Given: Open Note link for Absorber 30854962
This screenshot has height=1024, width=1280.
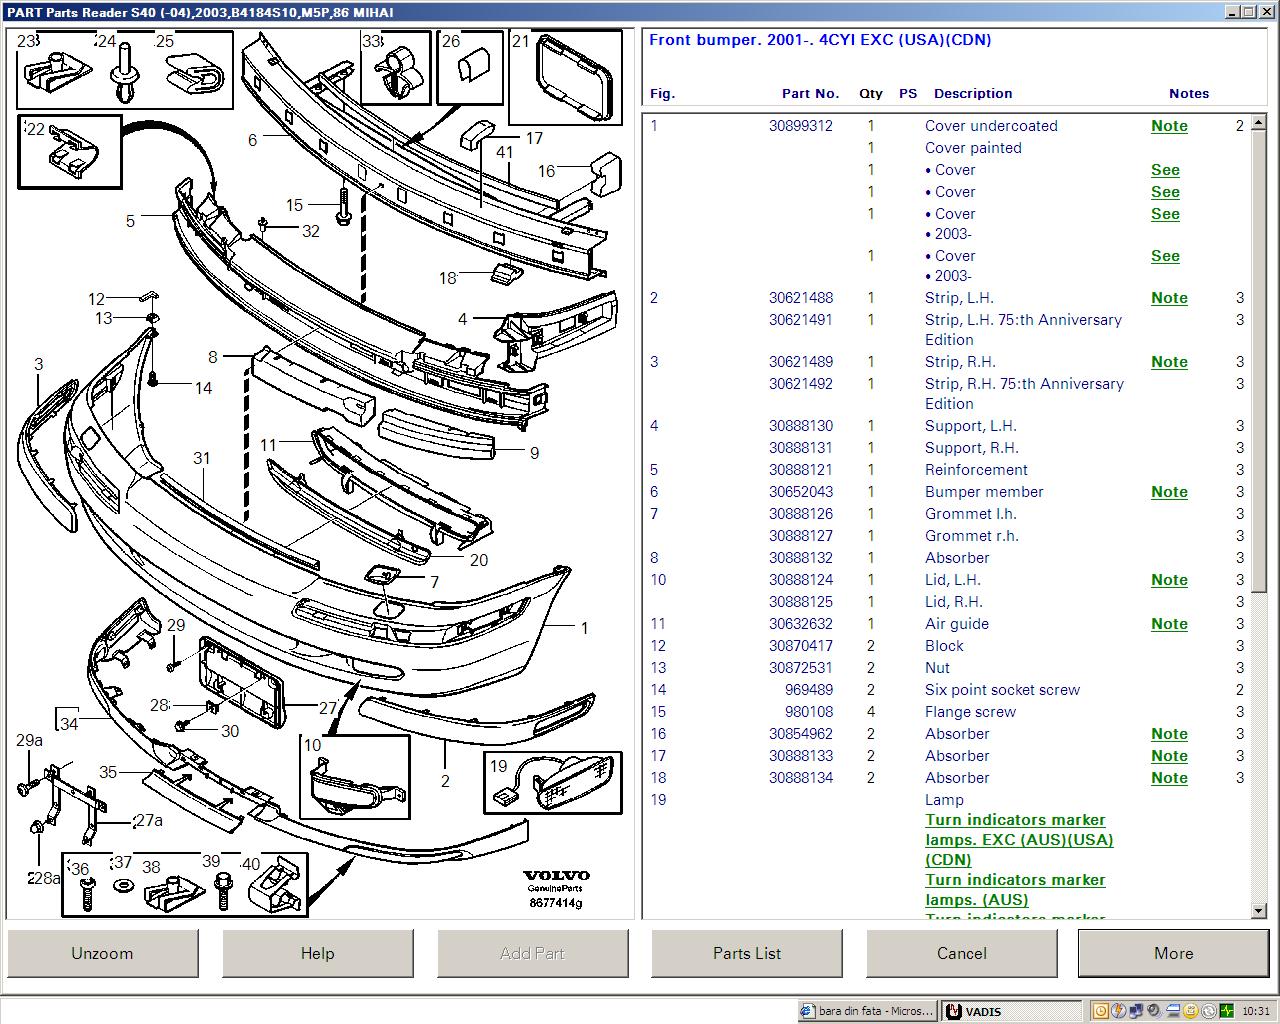Looking at the screenshot, I should (1169, 734).
